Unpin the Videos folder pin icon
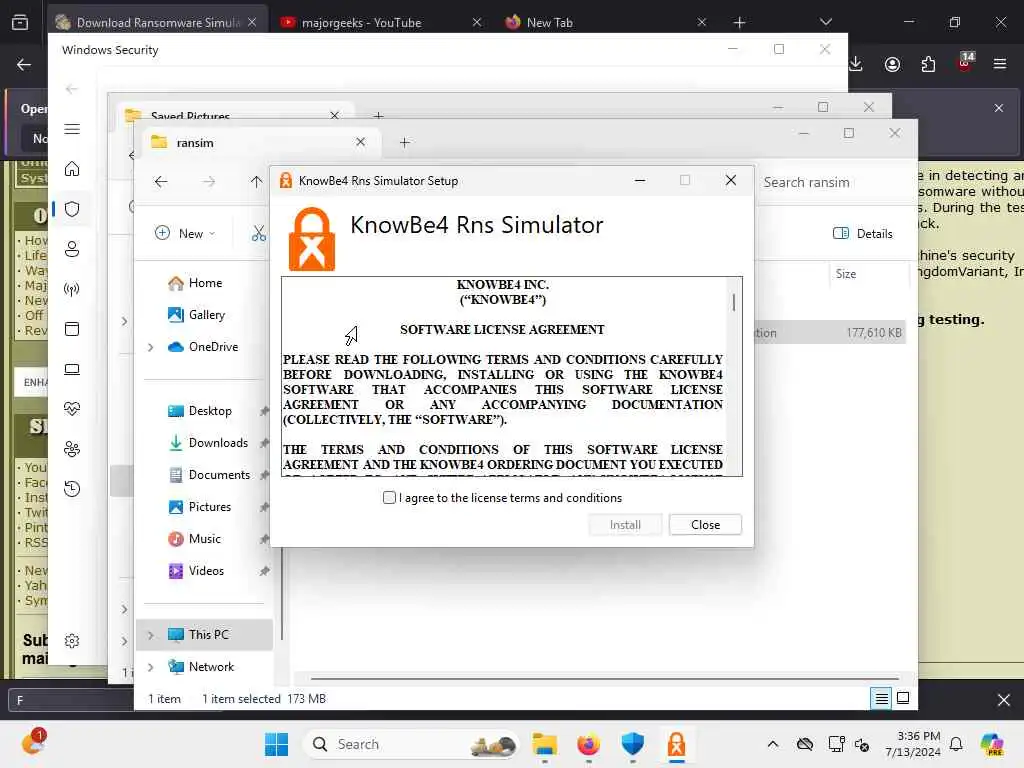1024x768 pixels. point(264,571)
